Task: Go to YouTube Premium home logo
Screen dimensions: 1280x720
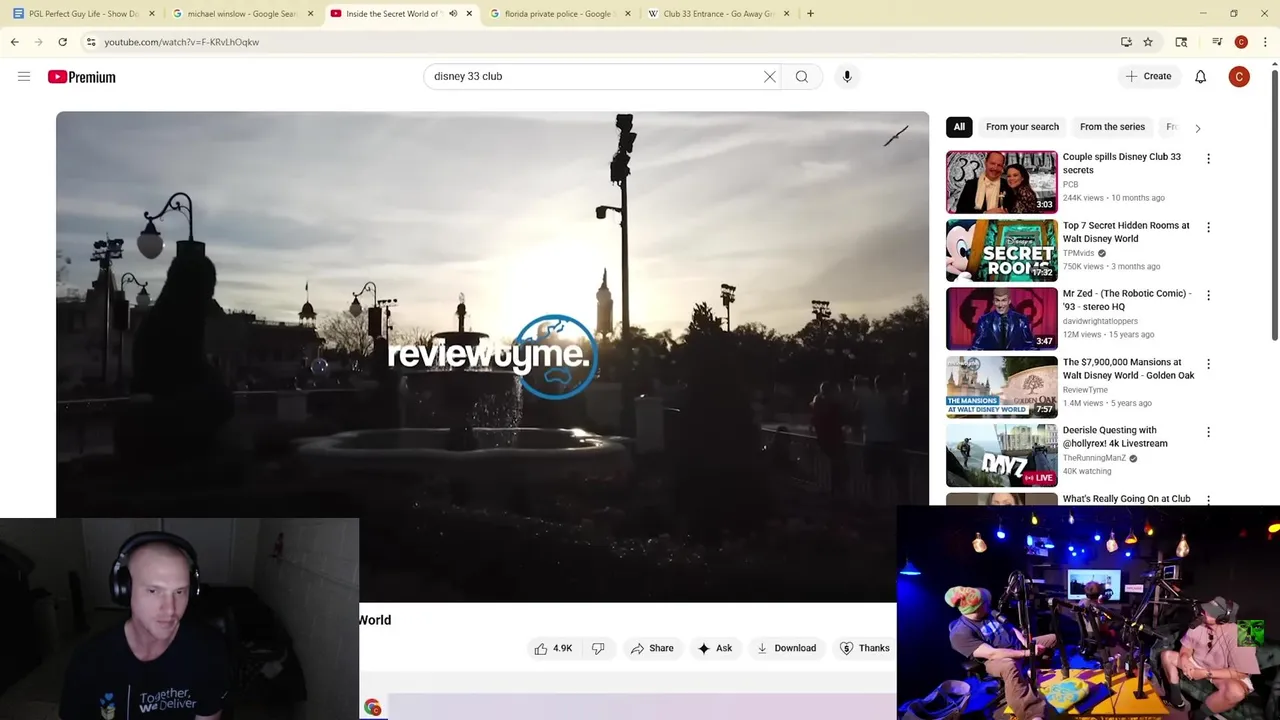Action: 81,77
